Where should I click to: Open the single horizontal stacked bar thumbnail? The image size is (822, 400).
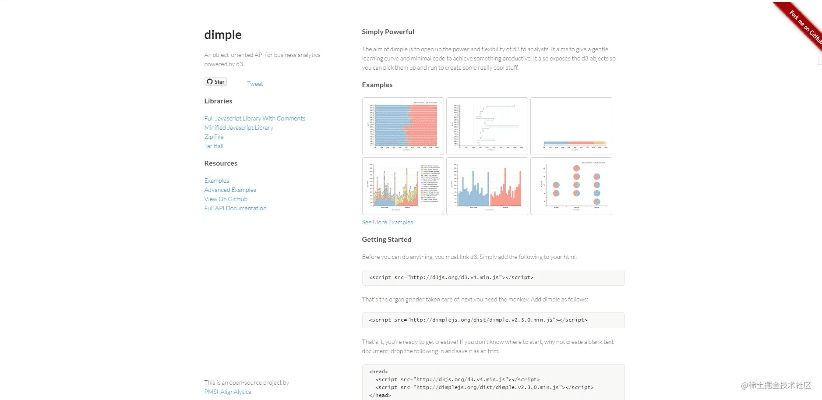point(571,125)
